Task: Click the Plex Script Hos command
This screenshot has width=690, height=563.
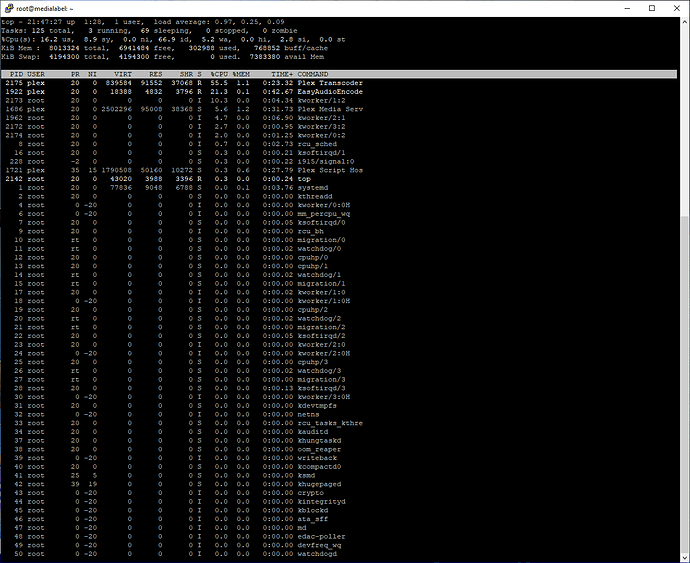Action: pyautogui.click(x=330, y=170)
